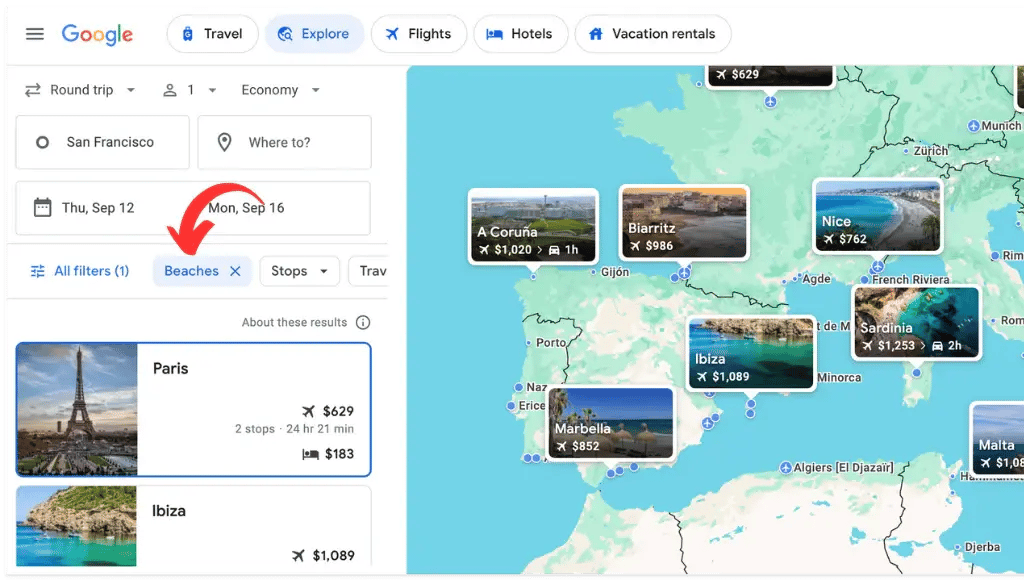Click the Agde map label
This screenshot has width=1024, height=580.
(816, 279)
